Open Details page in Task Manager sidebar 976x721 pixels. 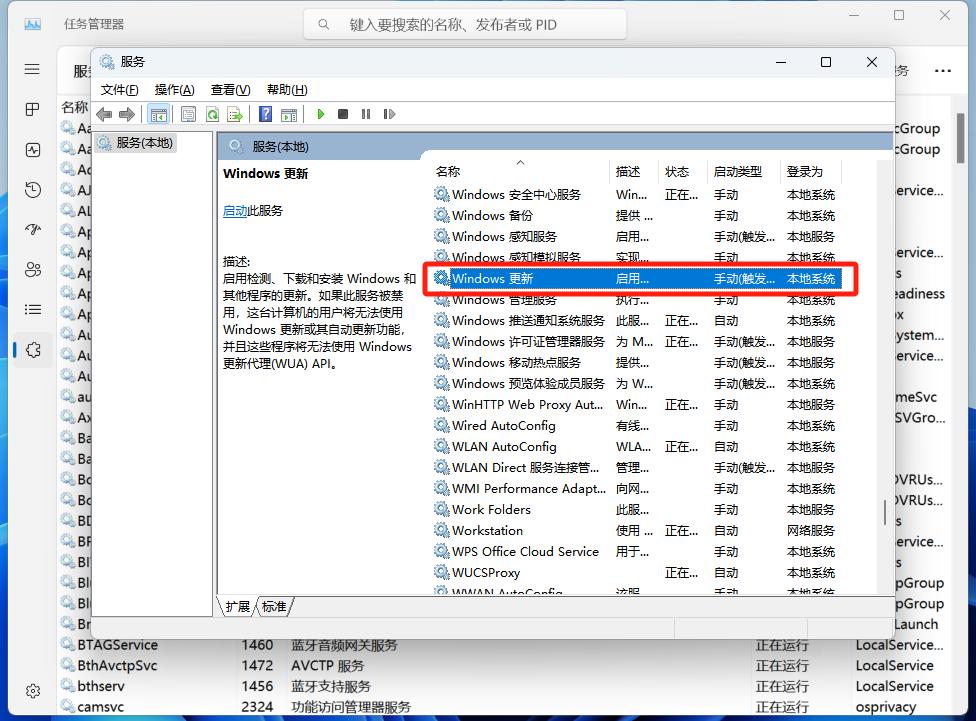pyautogui.click(x=32, y=309)
